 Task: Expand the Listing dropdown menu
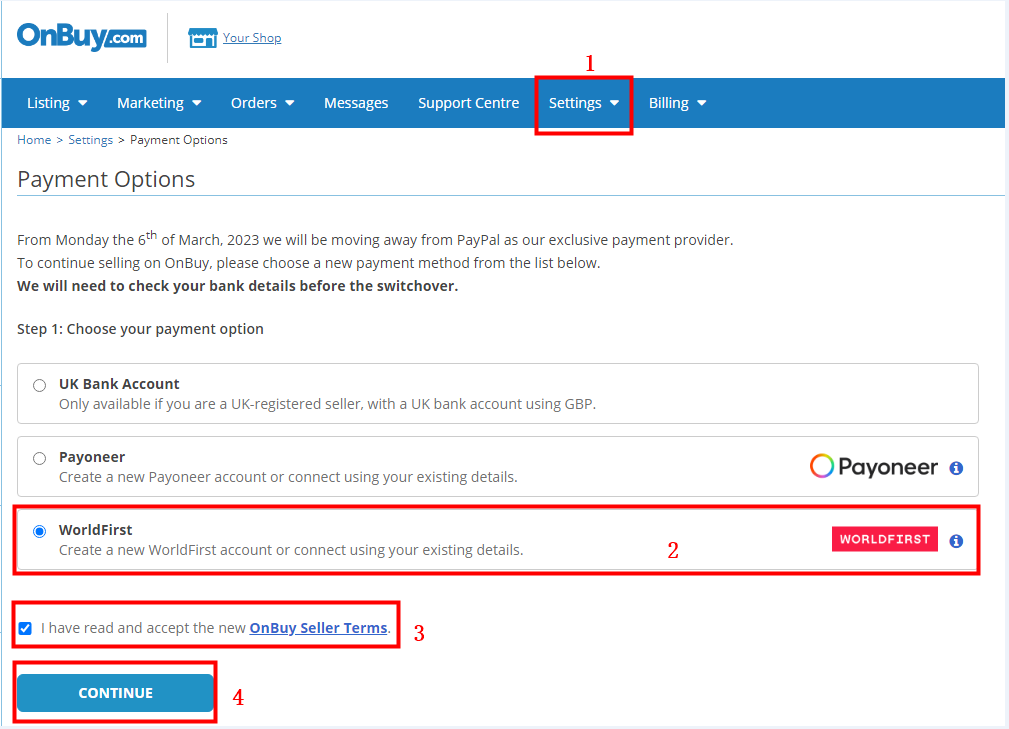(57, 103)
